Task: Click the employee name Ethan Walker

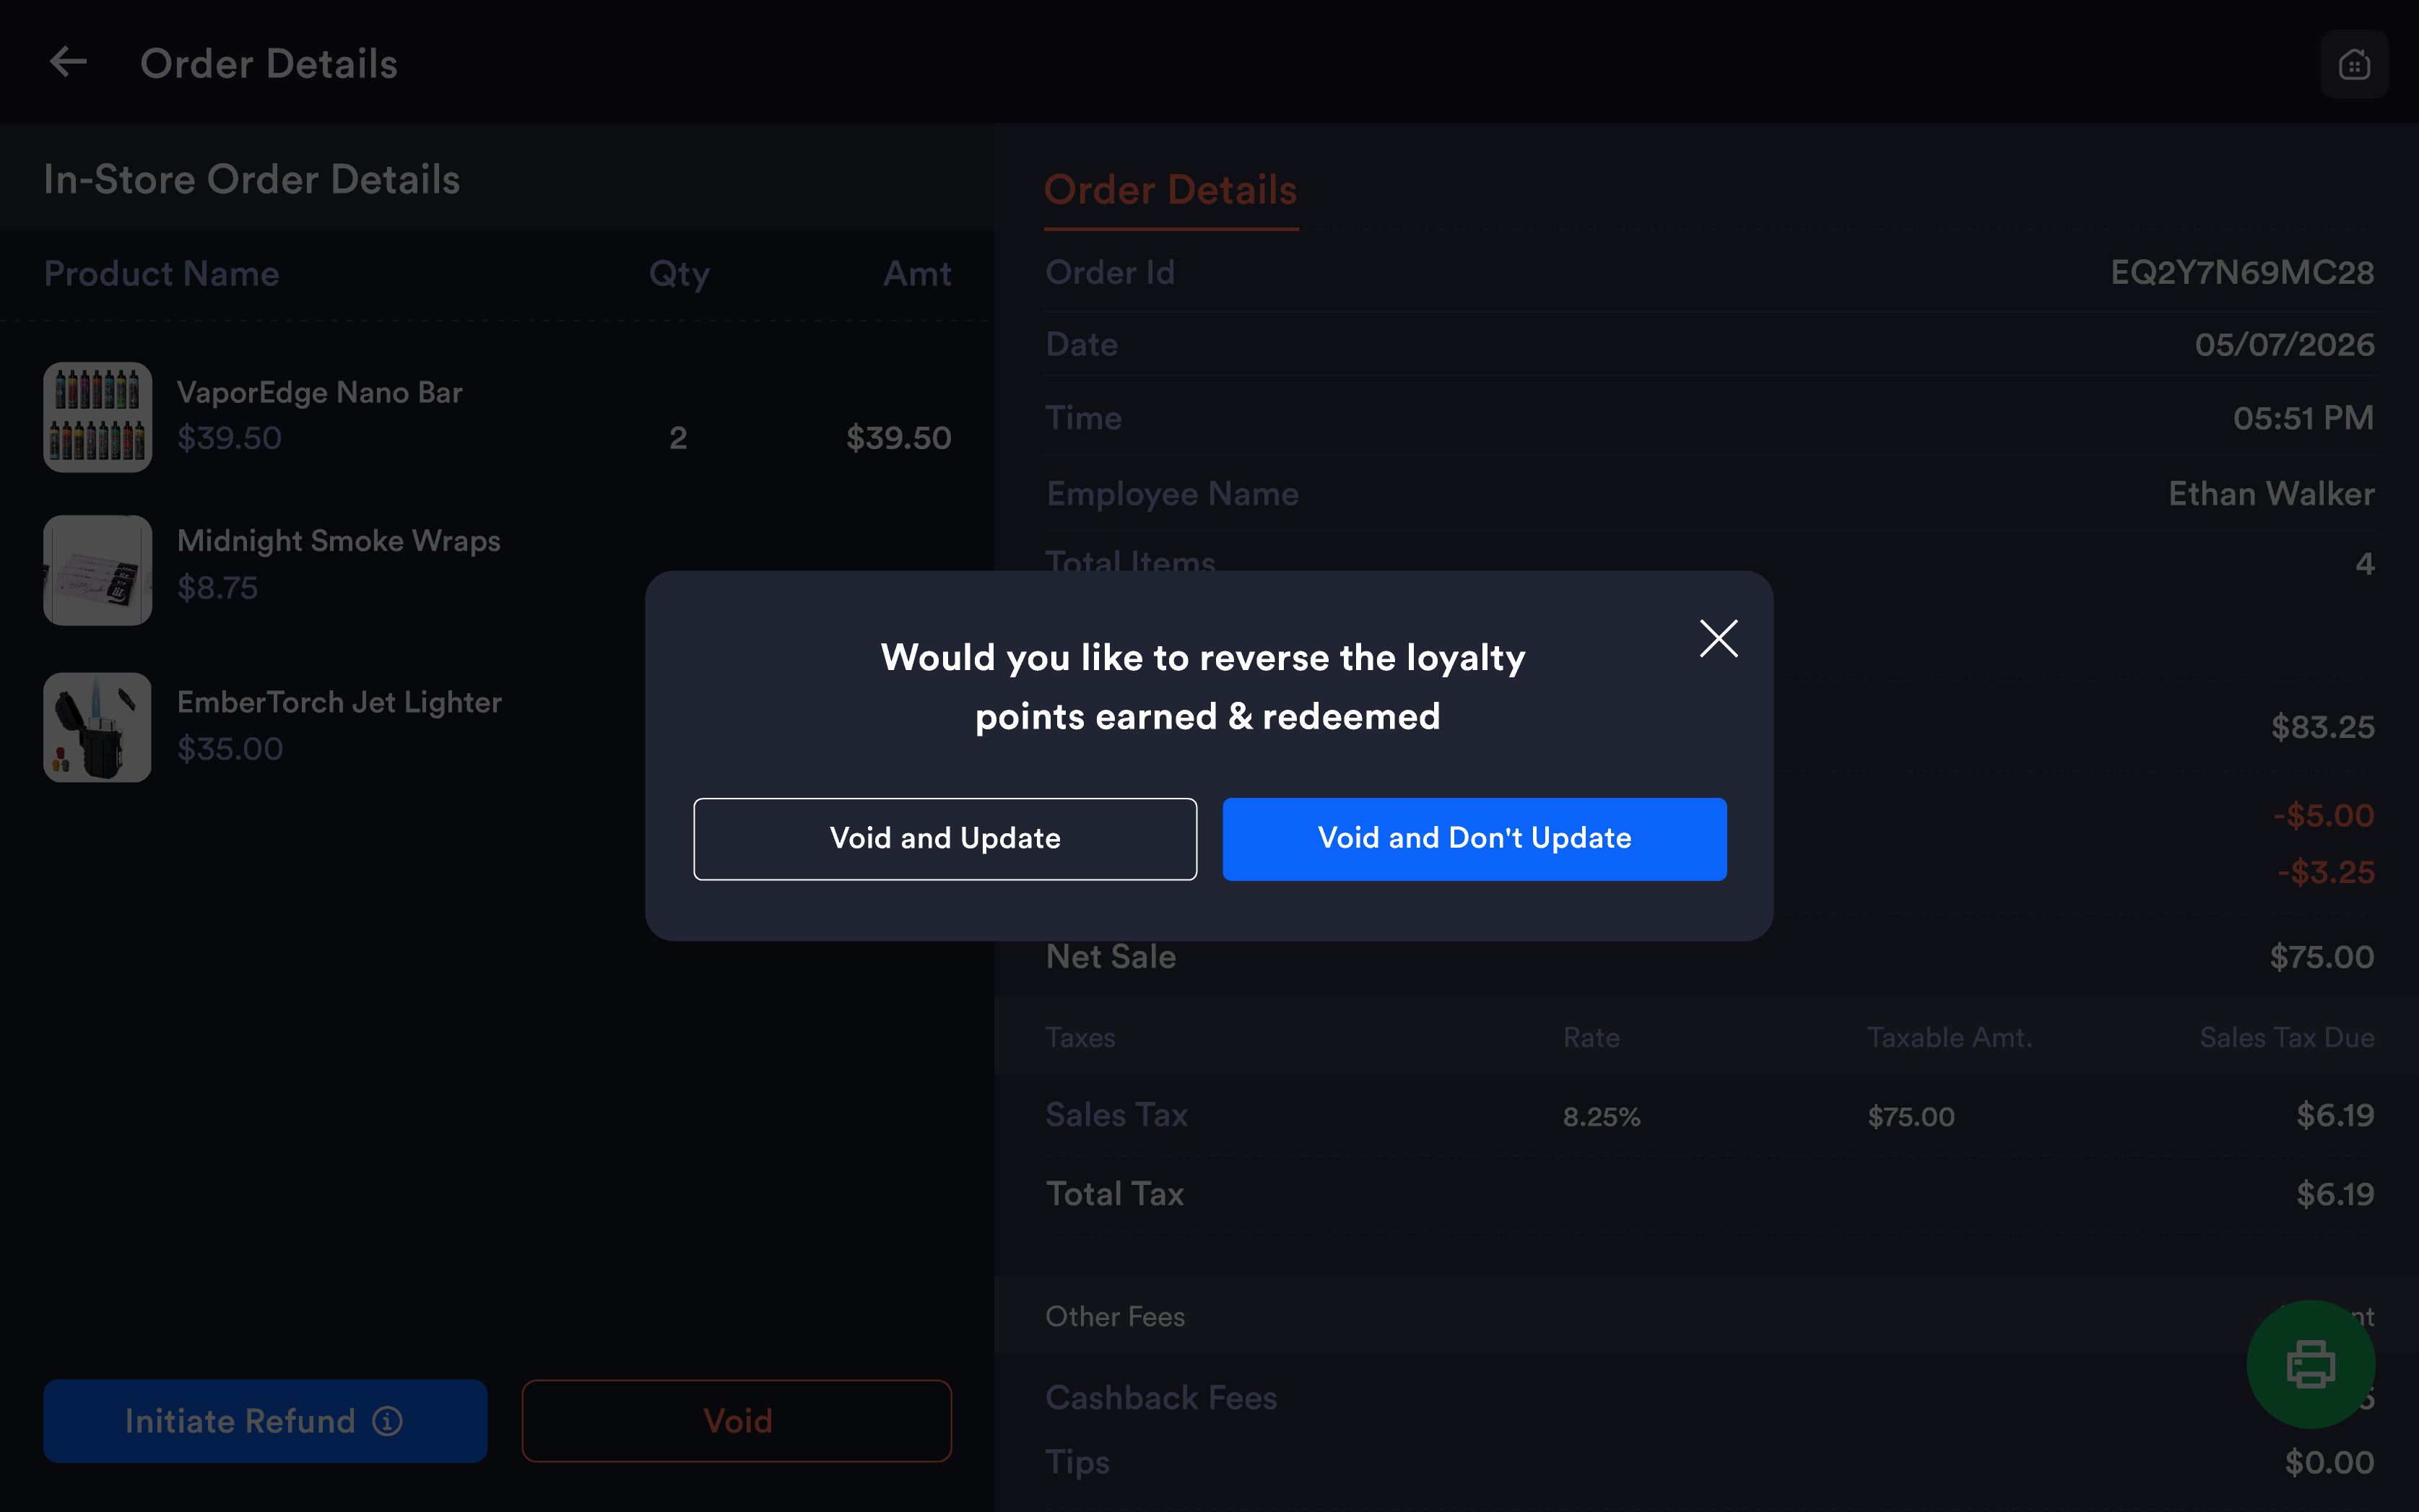Action: pos(2271,493)
